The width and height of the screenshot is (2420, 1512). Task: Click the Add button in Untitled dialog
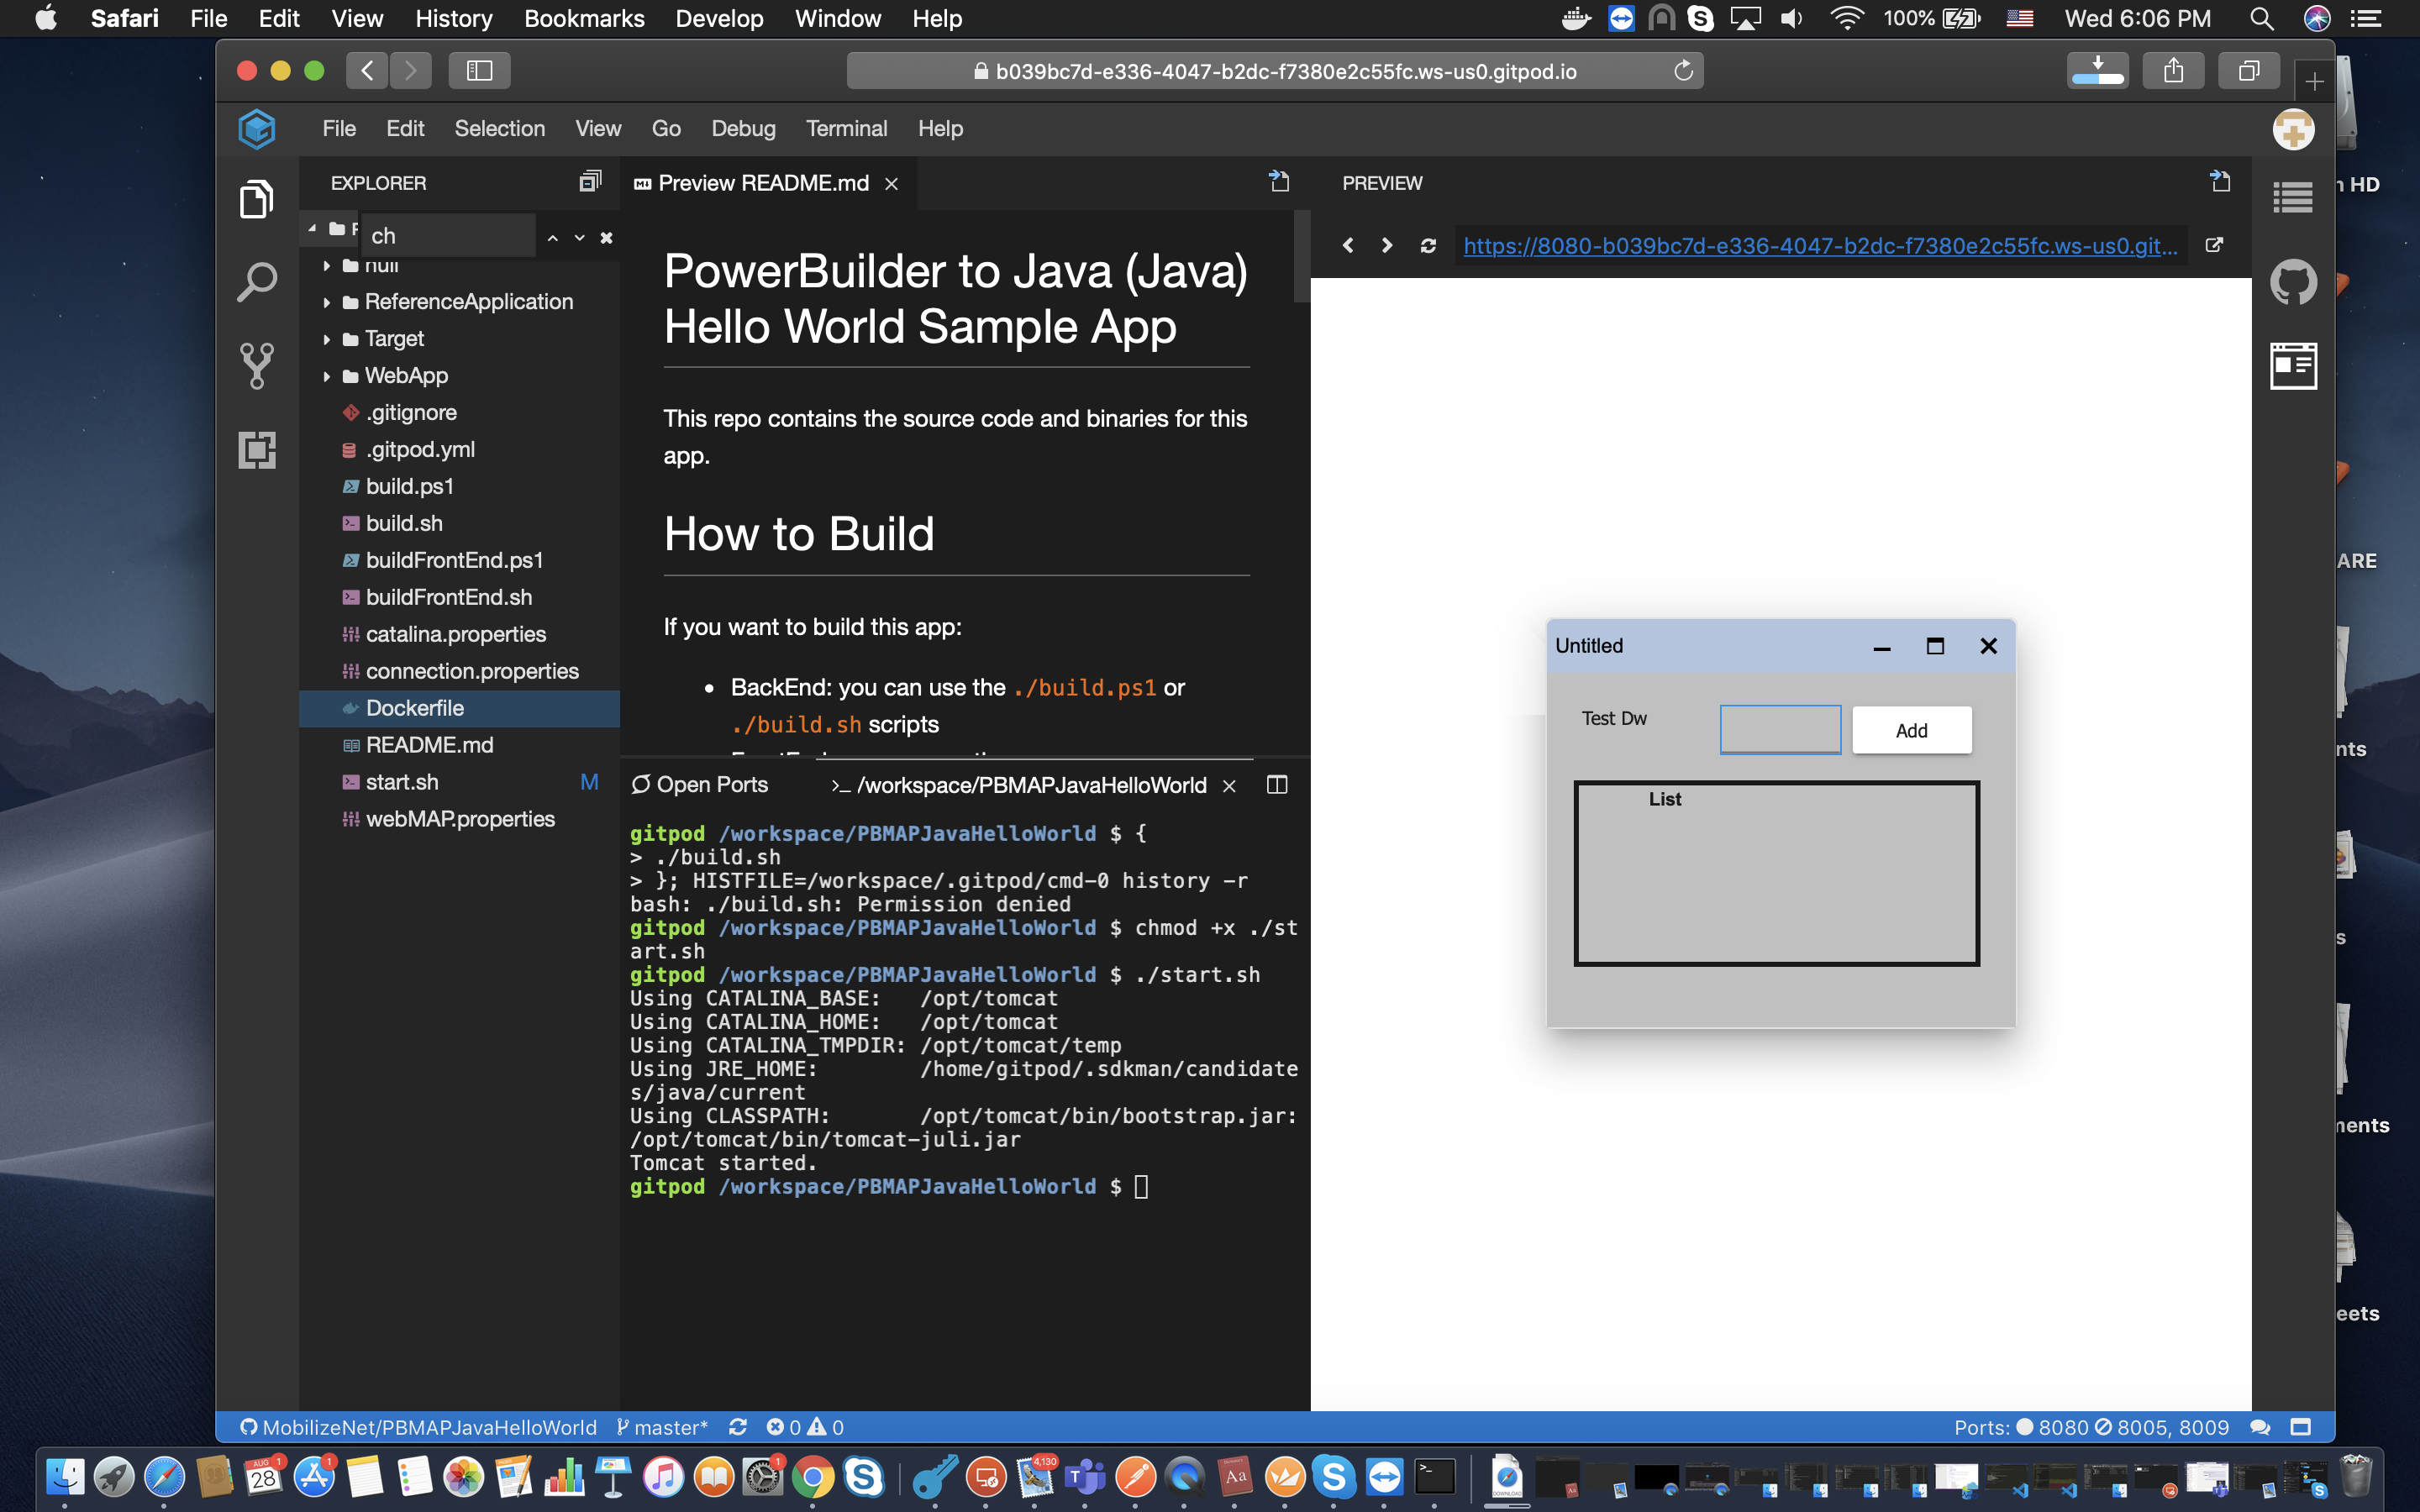point(1912,730)
